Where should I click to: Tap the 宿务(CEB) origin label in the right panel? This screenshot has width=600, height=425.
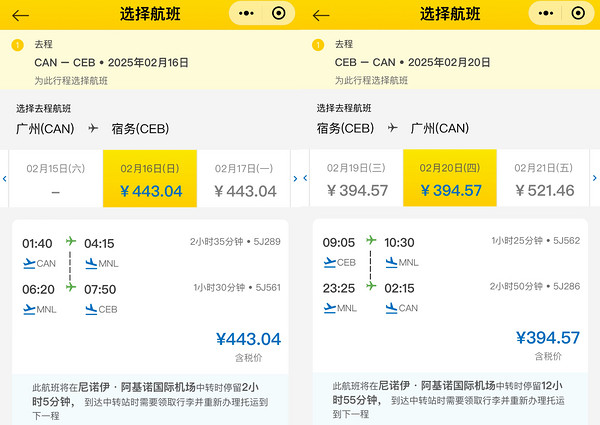click(x=346, y=128)
